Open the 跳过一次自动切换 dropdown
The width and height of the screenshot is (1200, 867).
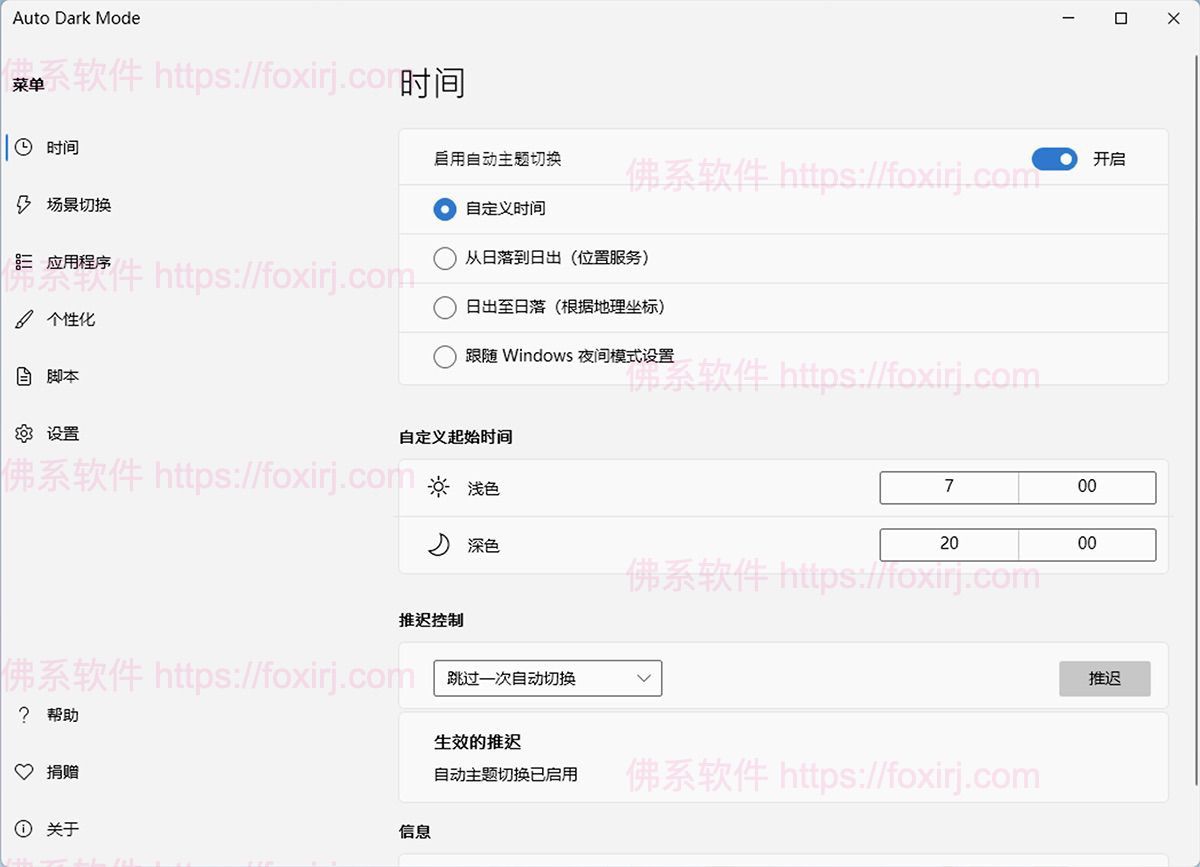pyautogui.click(x=547, y=678)
